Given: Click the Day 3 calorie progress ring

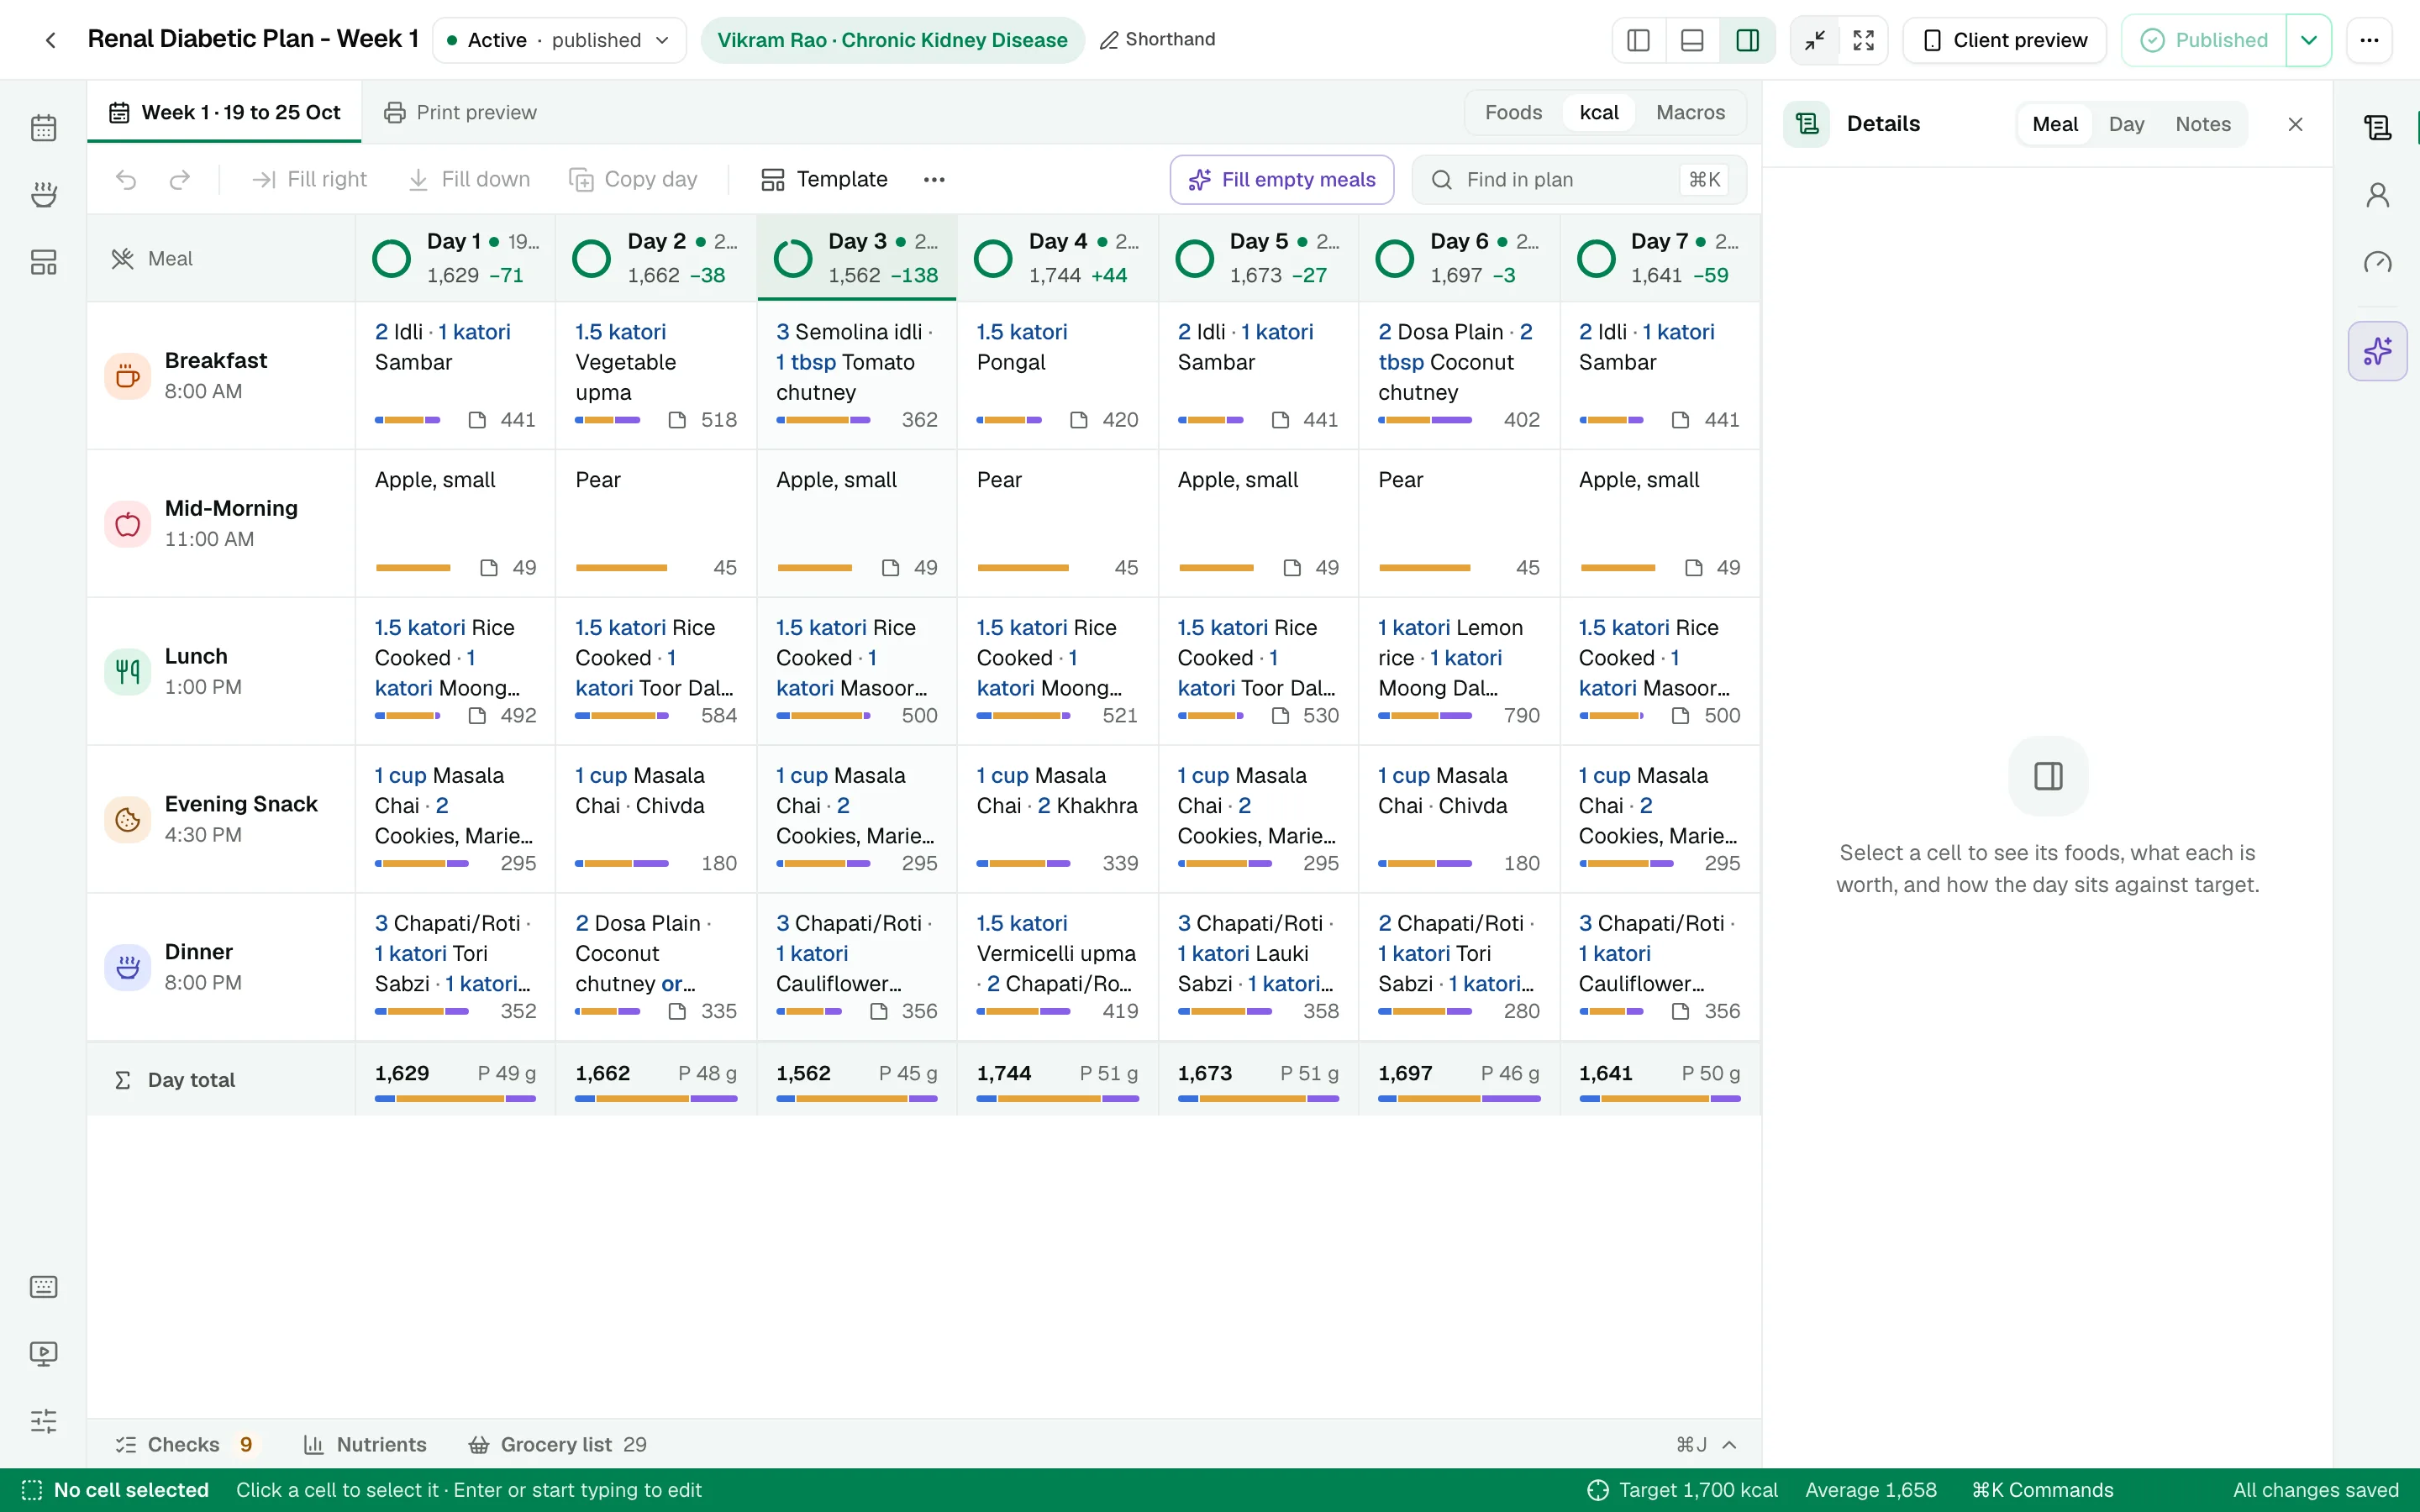Looking at the screenshot, I should coord(793,258).
